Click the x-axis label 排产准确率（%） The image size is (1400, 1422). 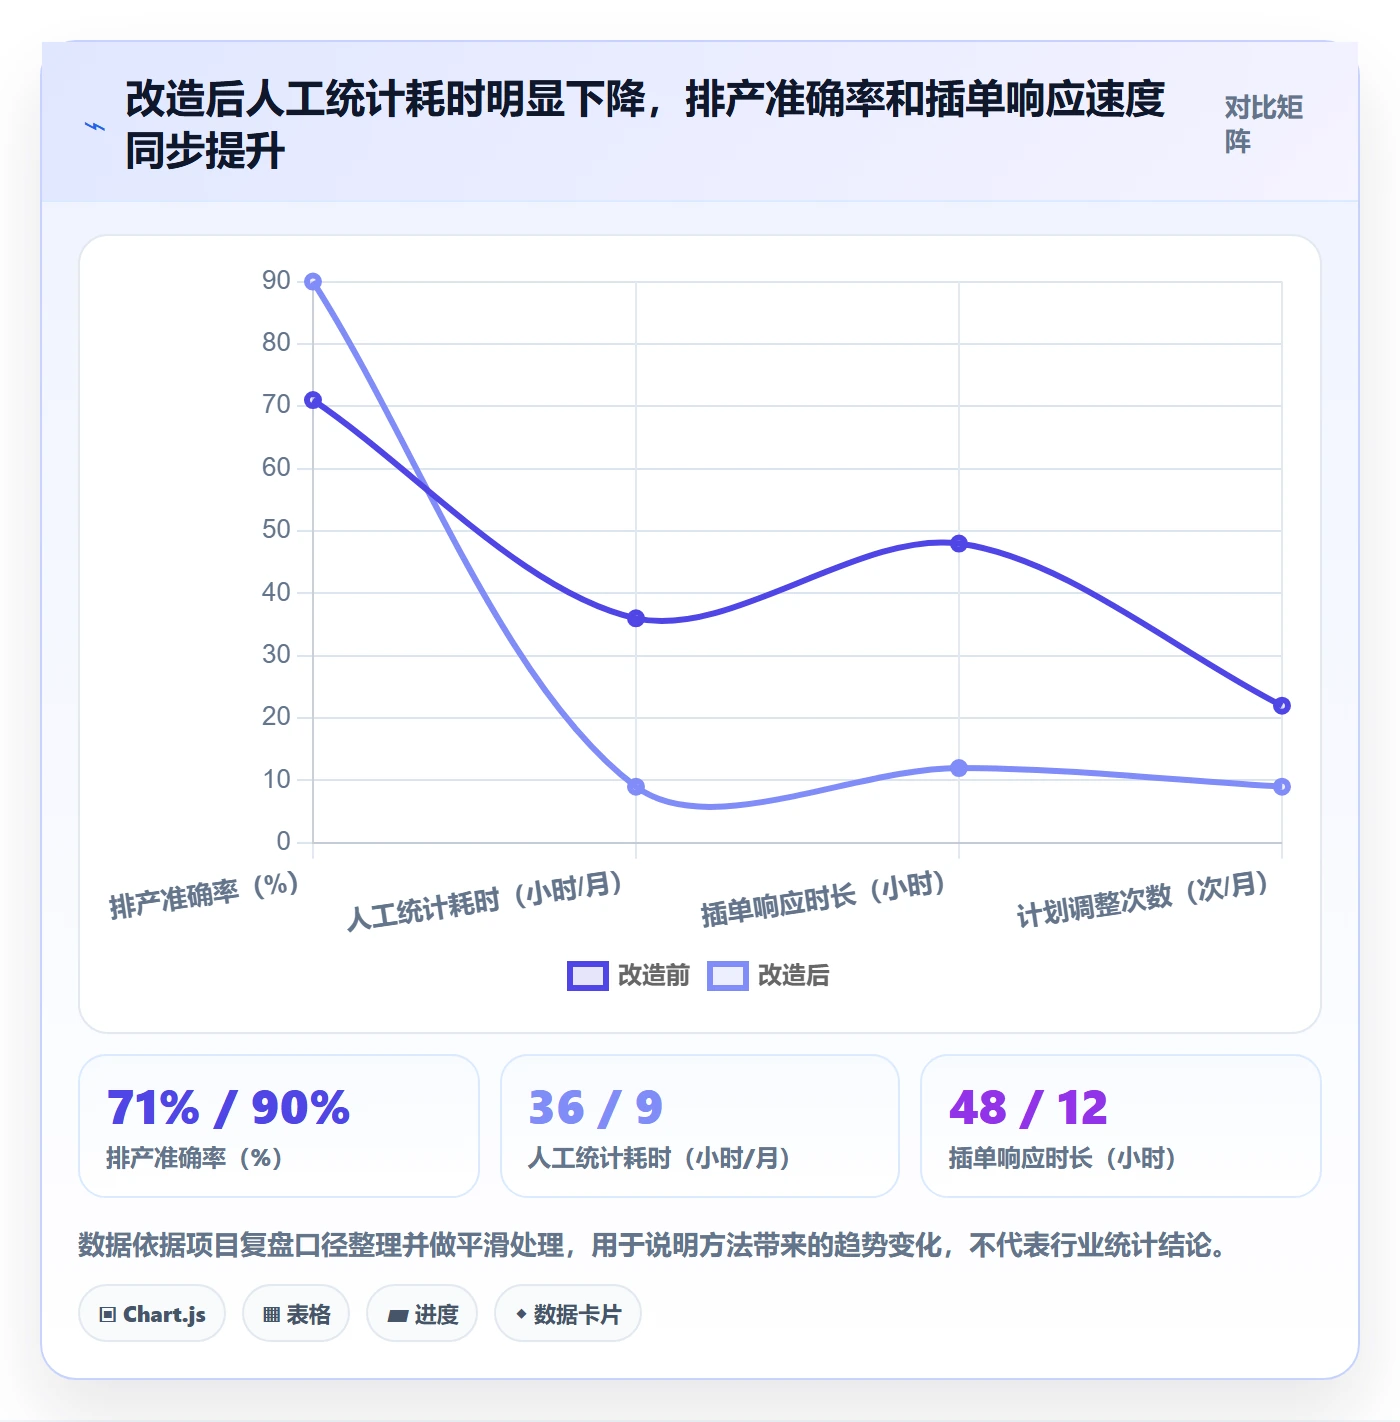205,895
